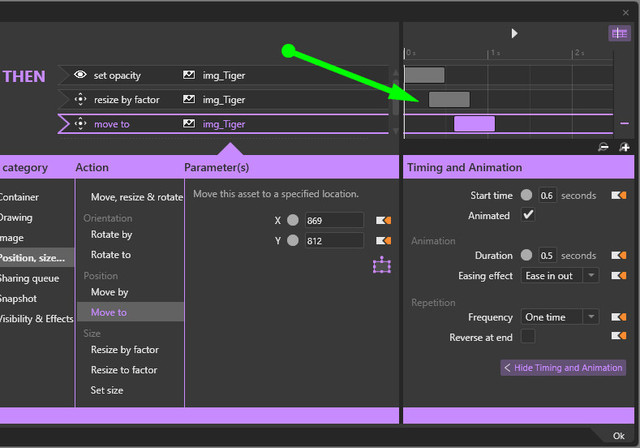640x448 pixels.
Task: Zoom out the timeline
Action: tap(603, 147)
